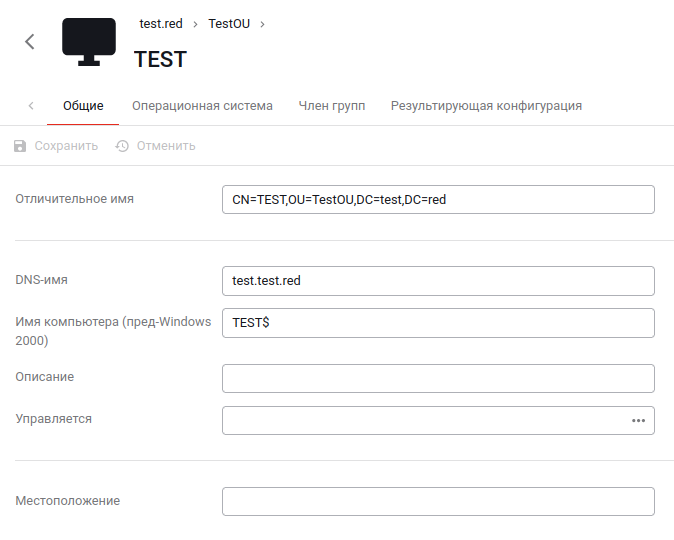The image size is (674, 540).
Task: Expand the chevron after TestOU breadcrumb
Action: 262,23
